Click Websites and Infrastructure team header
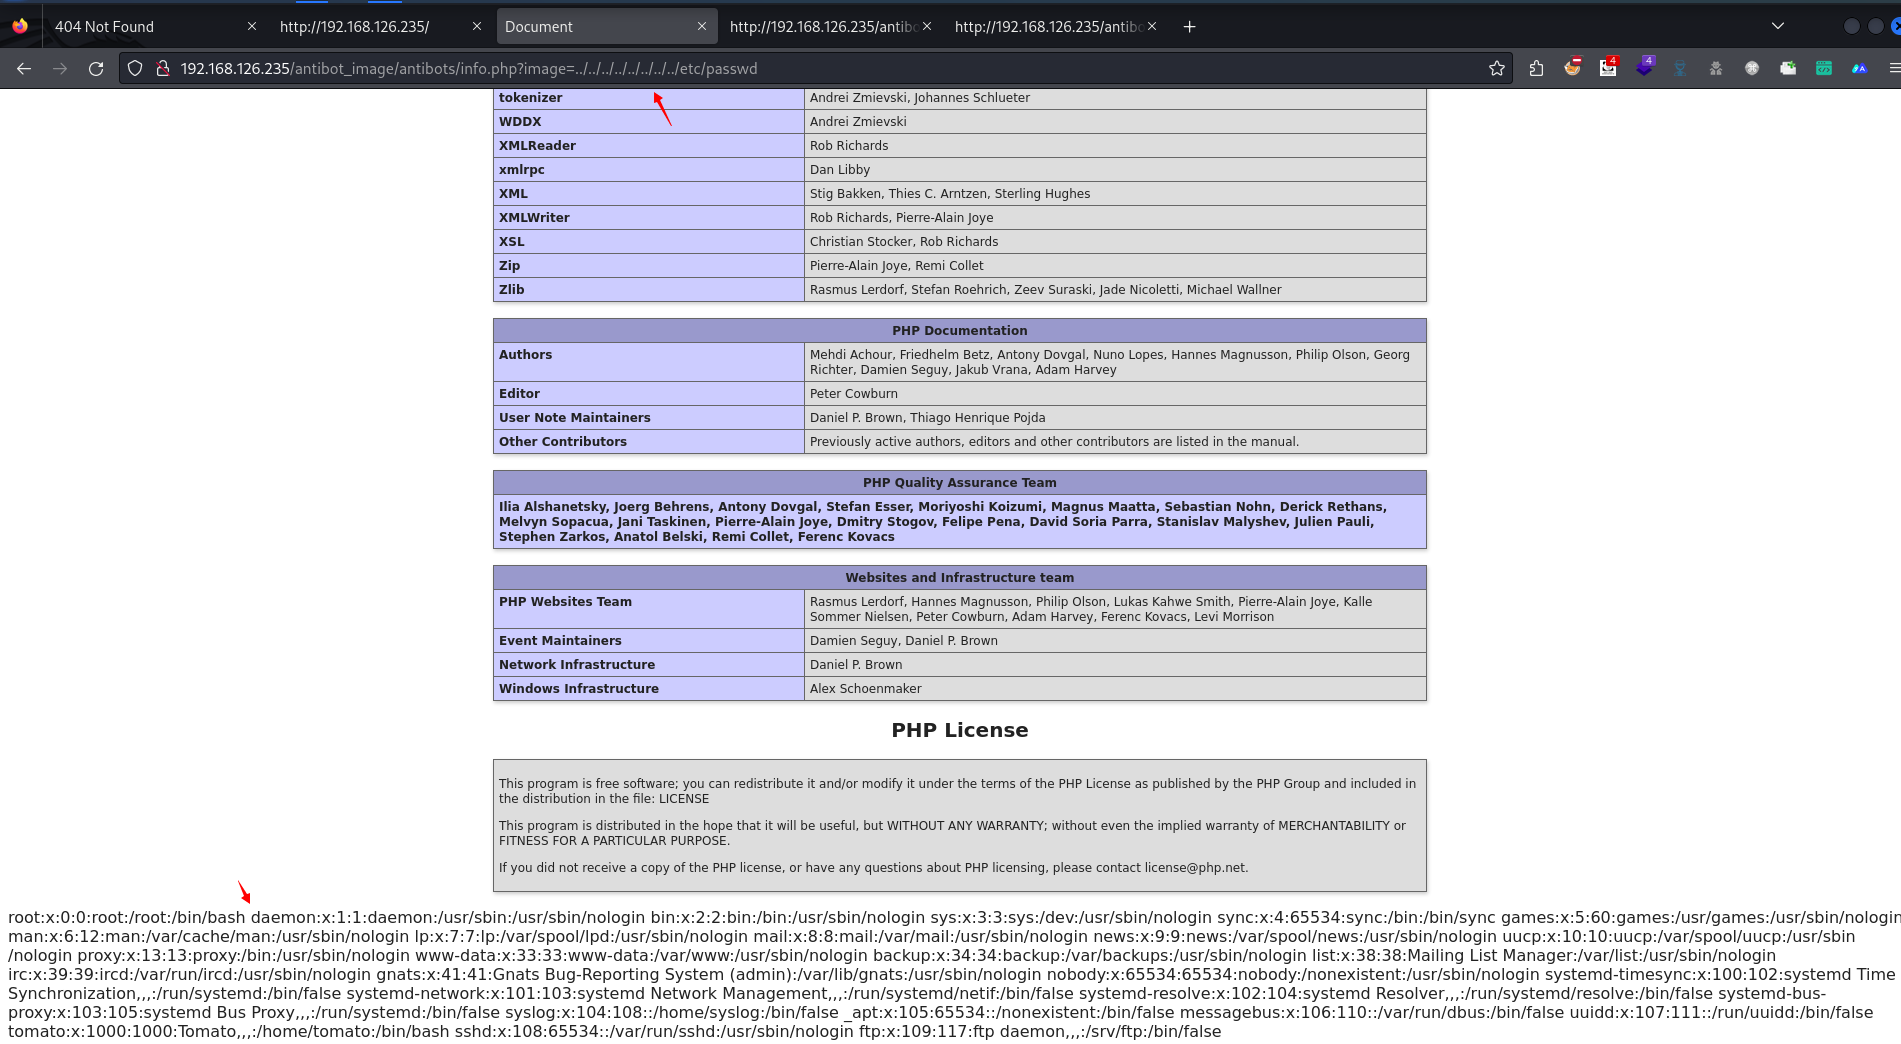Screen dimensions: 1901x1044 [x=960, y=578]
